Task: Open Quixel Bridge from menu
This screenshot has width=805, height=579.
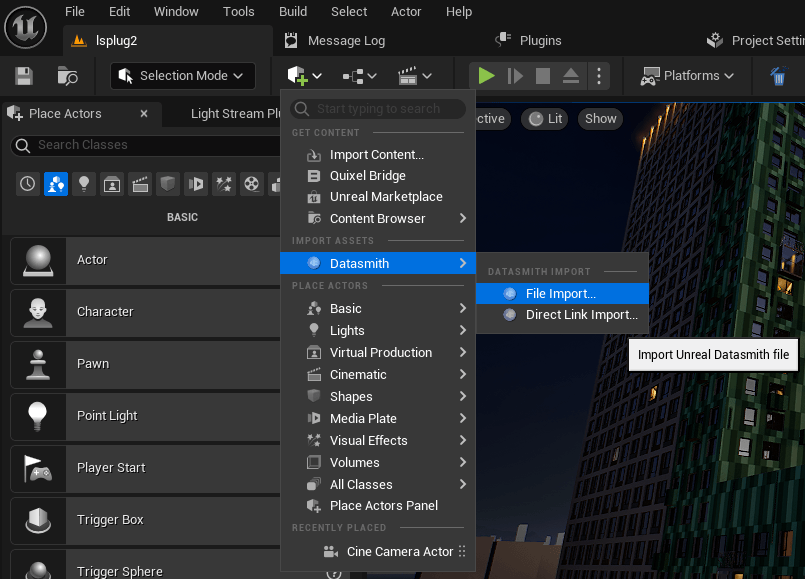Action: 378,176
